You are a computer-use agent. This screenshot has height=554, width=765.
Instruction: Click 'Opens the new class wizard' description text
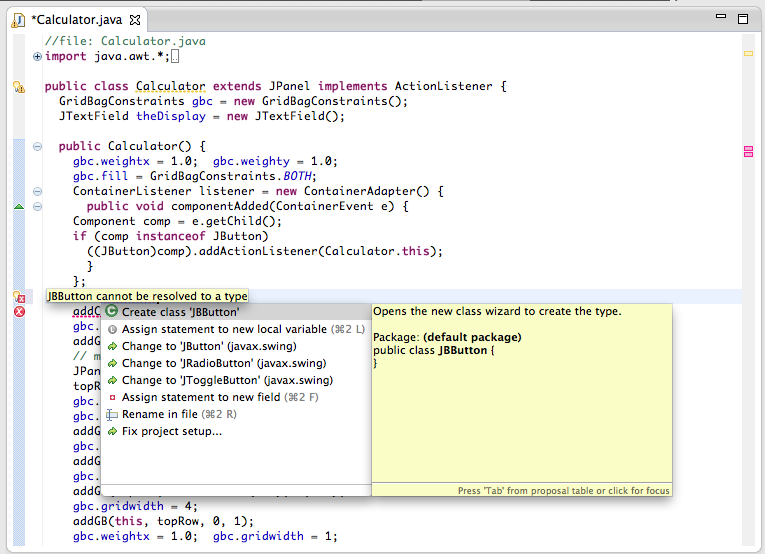(x=497, y=311)
